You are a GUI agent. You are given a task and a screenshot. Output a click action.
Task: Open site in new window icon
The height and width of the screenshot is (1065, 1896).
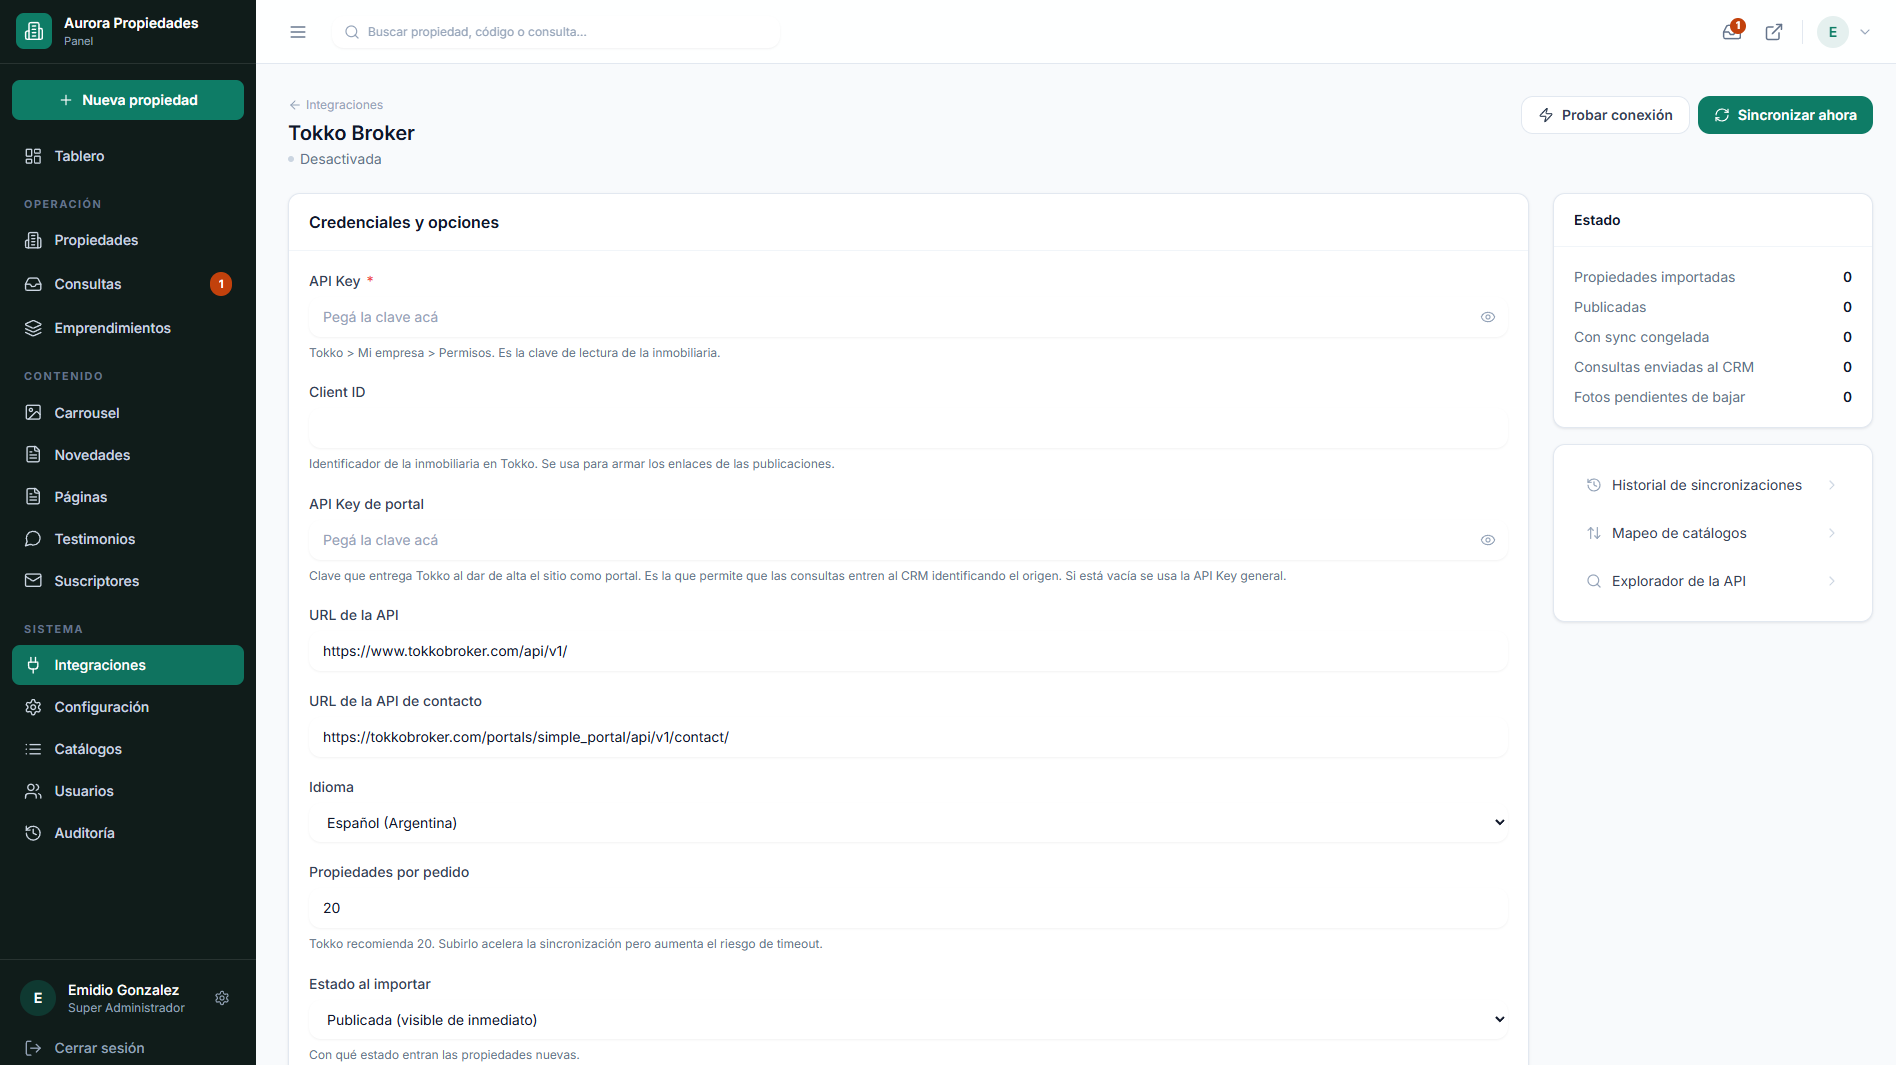click(x=1774, y=32)
